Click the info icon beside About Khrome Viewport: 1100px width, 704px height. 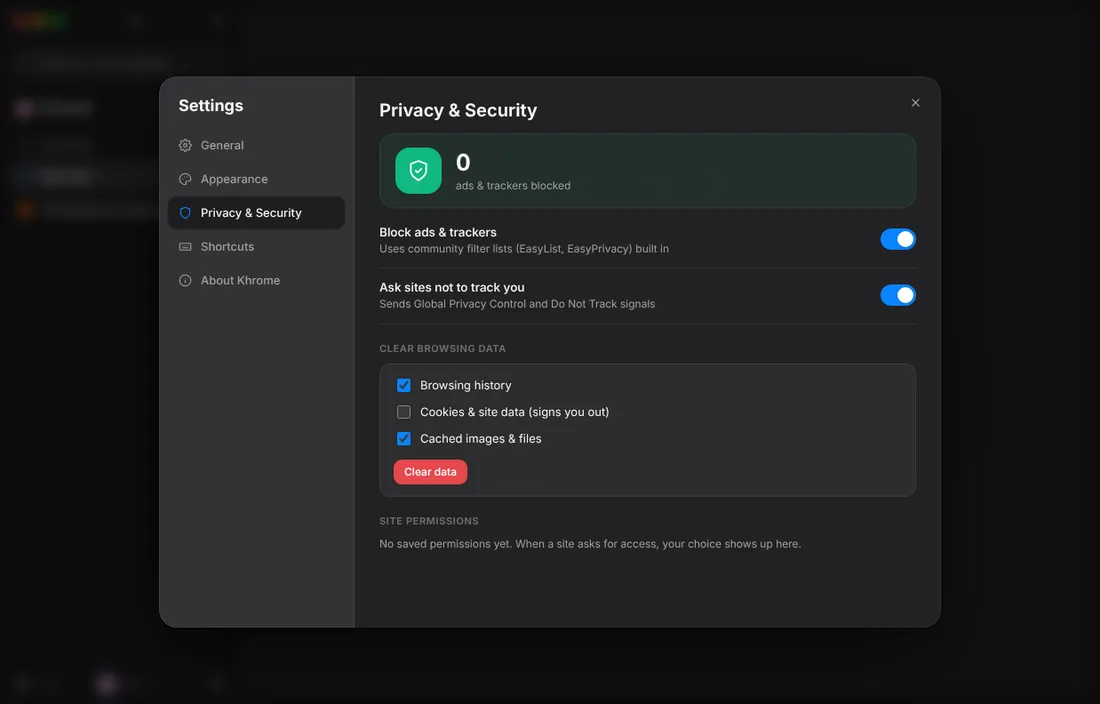coord(185,280)
